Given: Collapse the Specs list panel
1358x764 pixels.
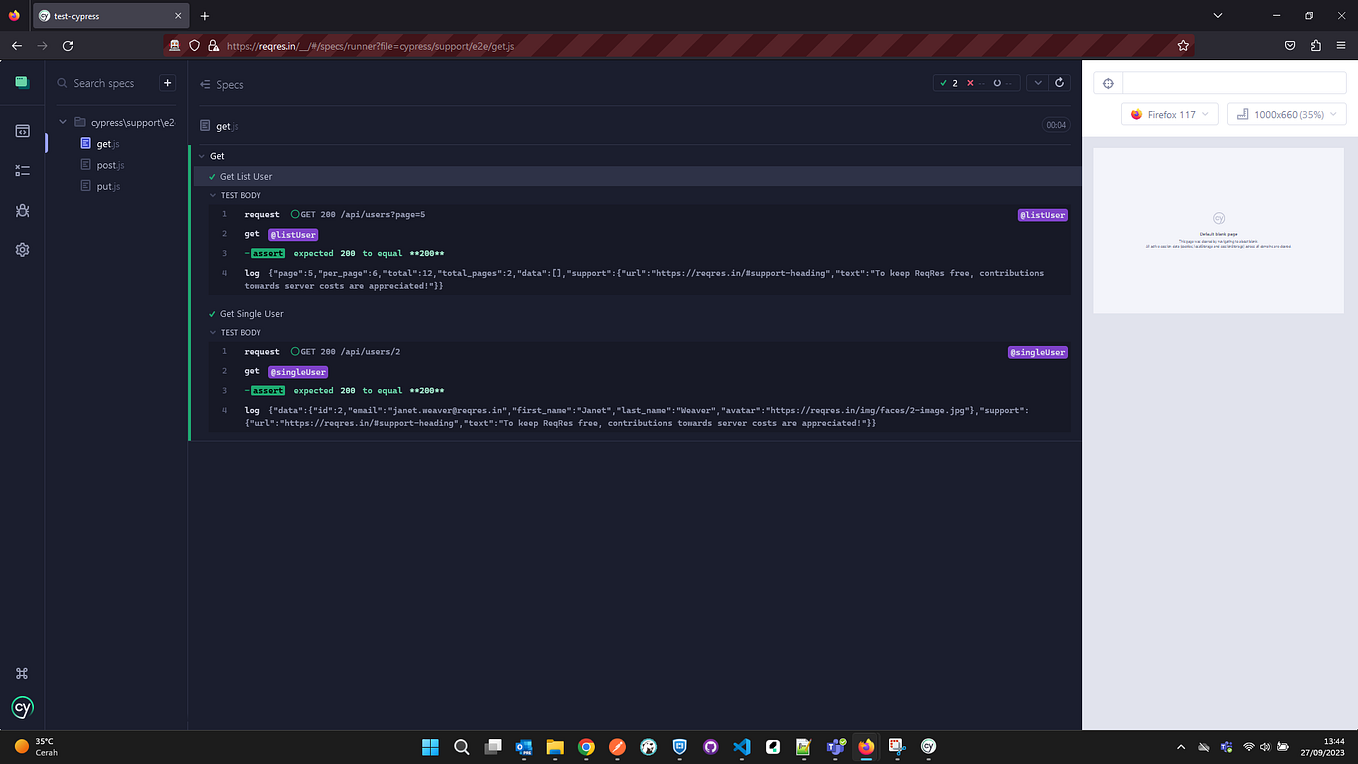Looking at the screenshot, I should click(x=205, y=84).
